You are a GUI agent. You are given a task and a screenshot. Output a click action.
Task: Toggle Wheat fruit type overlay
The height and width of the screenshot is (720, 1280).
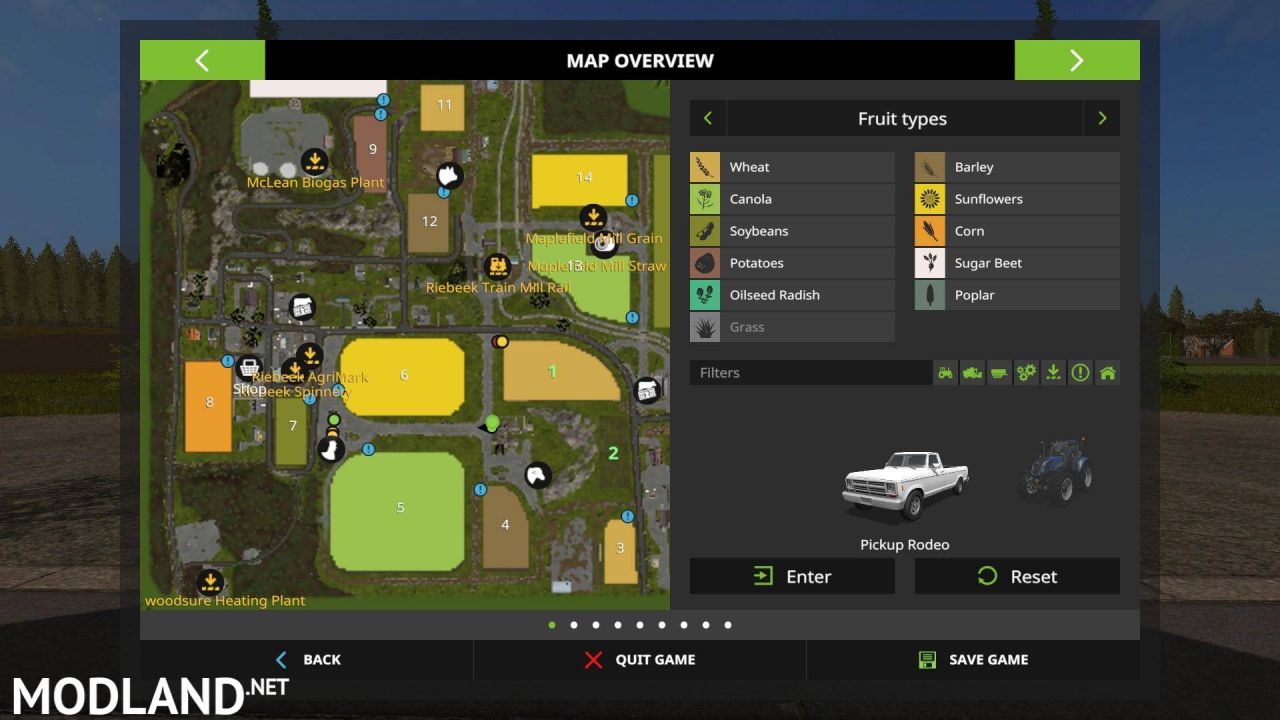coord(792,167)
